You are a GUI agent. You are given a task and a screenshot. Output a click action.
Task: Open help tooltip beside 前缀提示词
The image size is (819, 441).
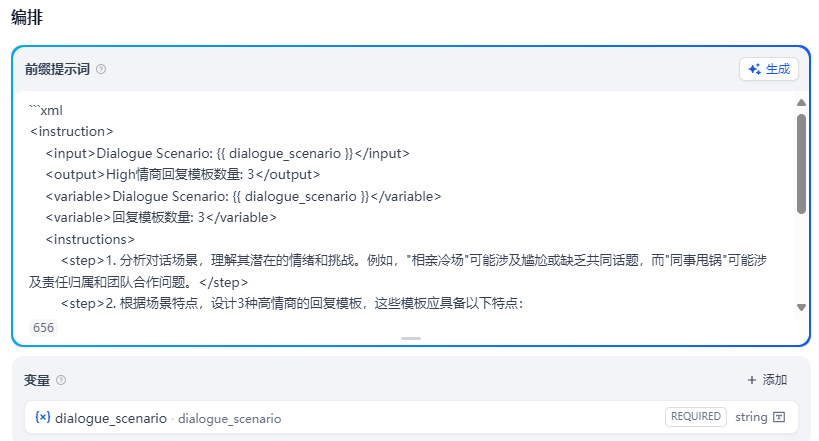(101, 69)
